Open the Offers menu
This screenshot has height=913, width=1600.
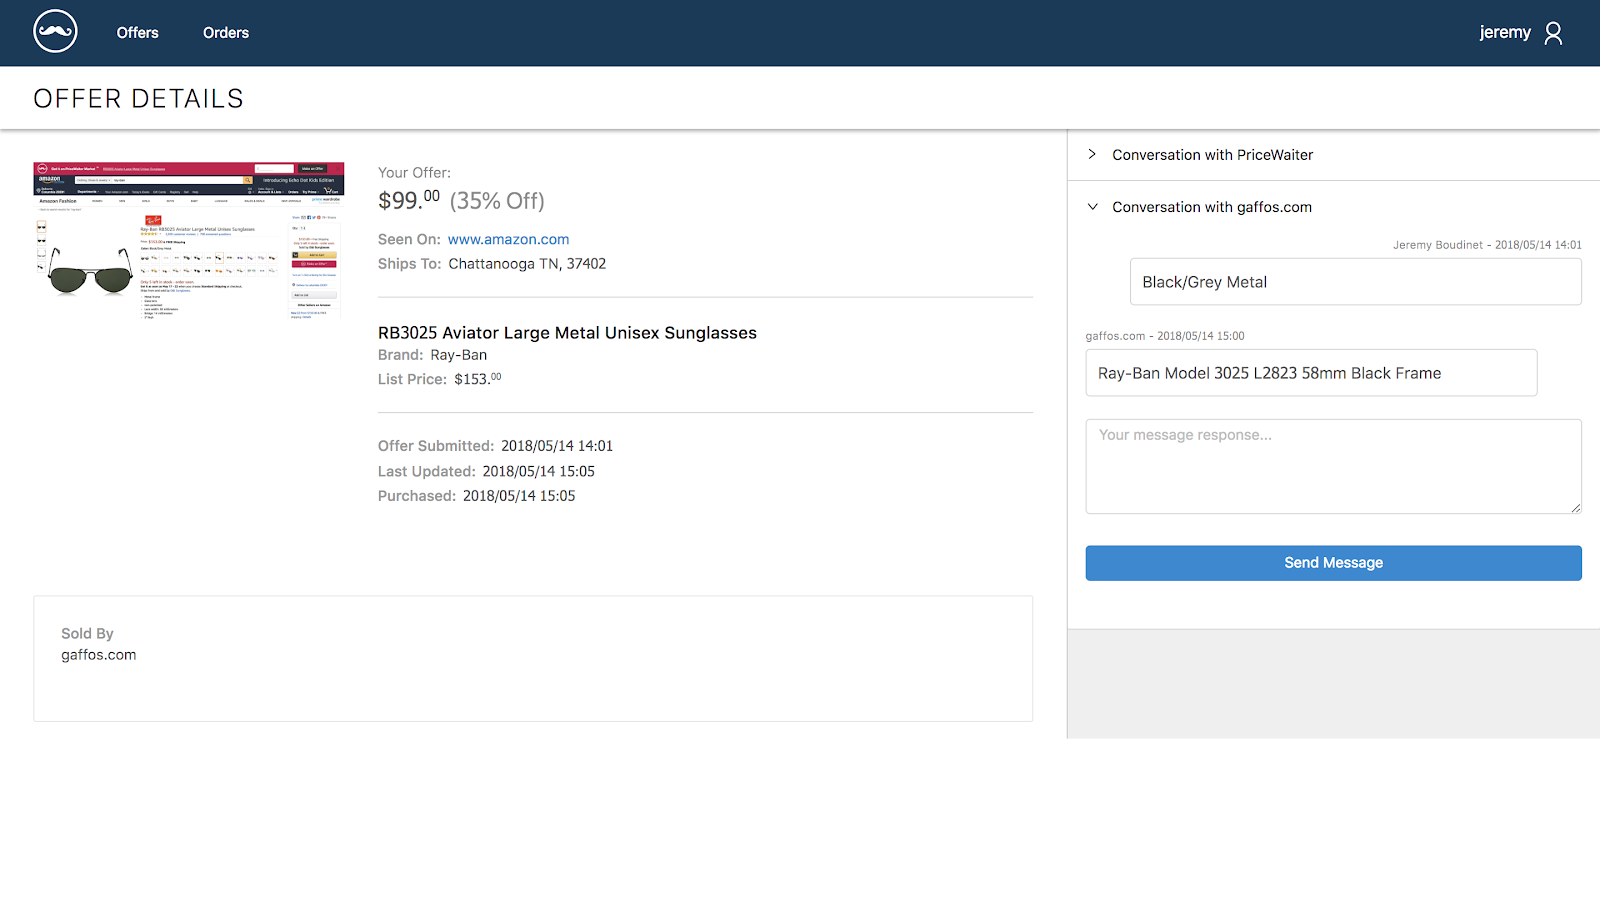tap(138, 33)
